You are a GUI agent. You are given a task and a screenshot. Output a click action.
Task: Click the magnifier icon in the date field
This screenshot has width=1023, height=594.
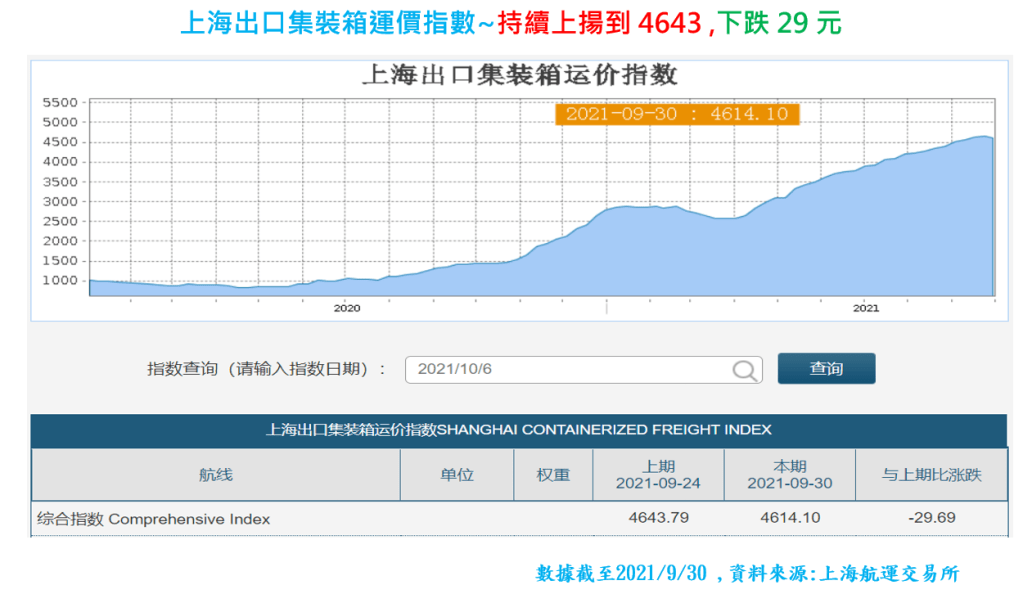[744, 370]
